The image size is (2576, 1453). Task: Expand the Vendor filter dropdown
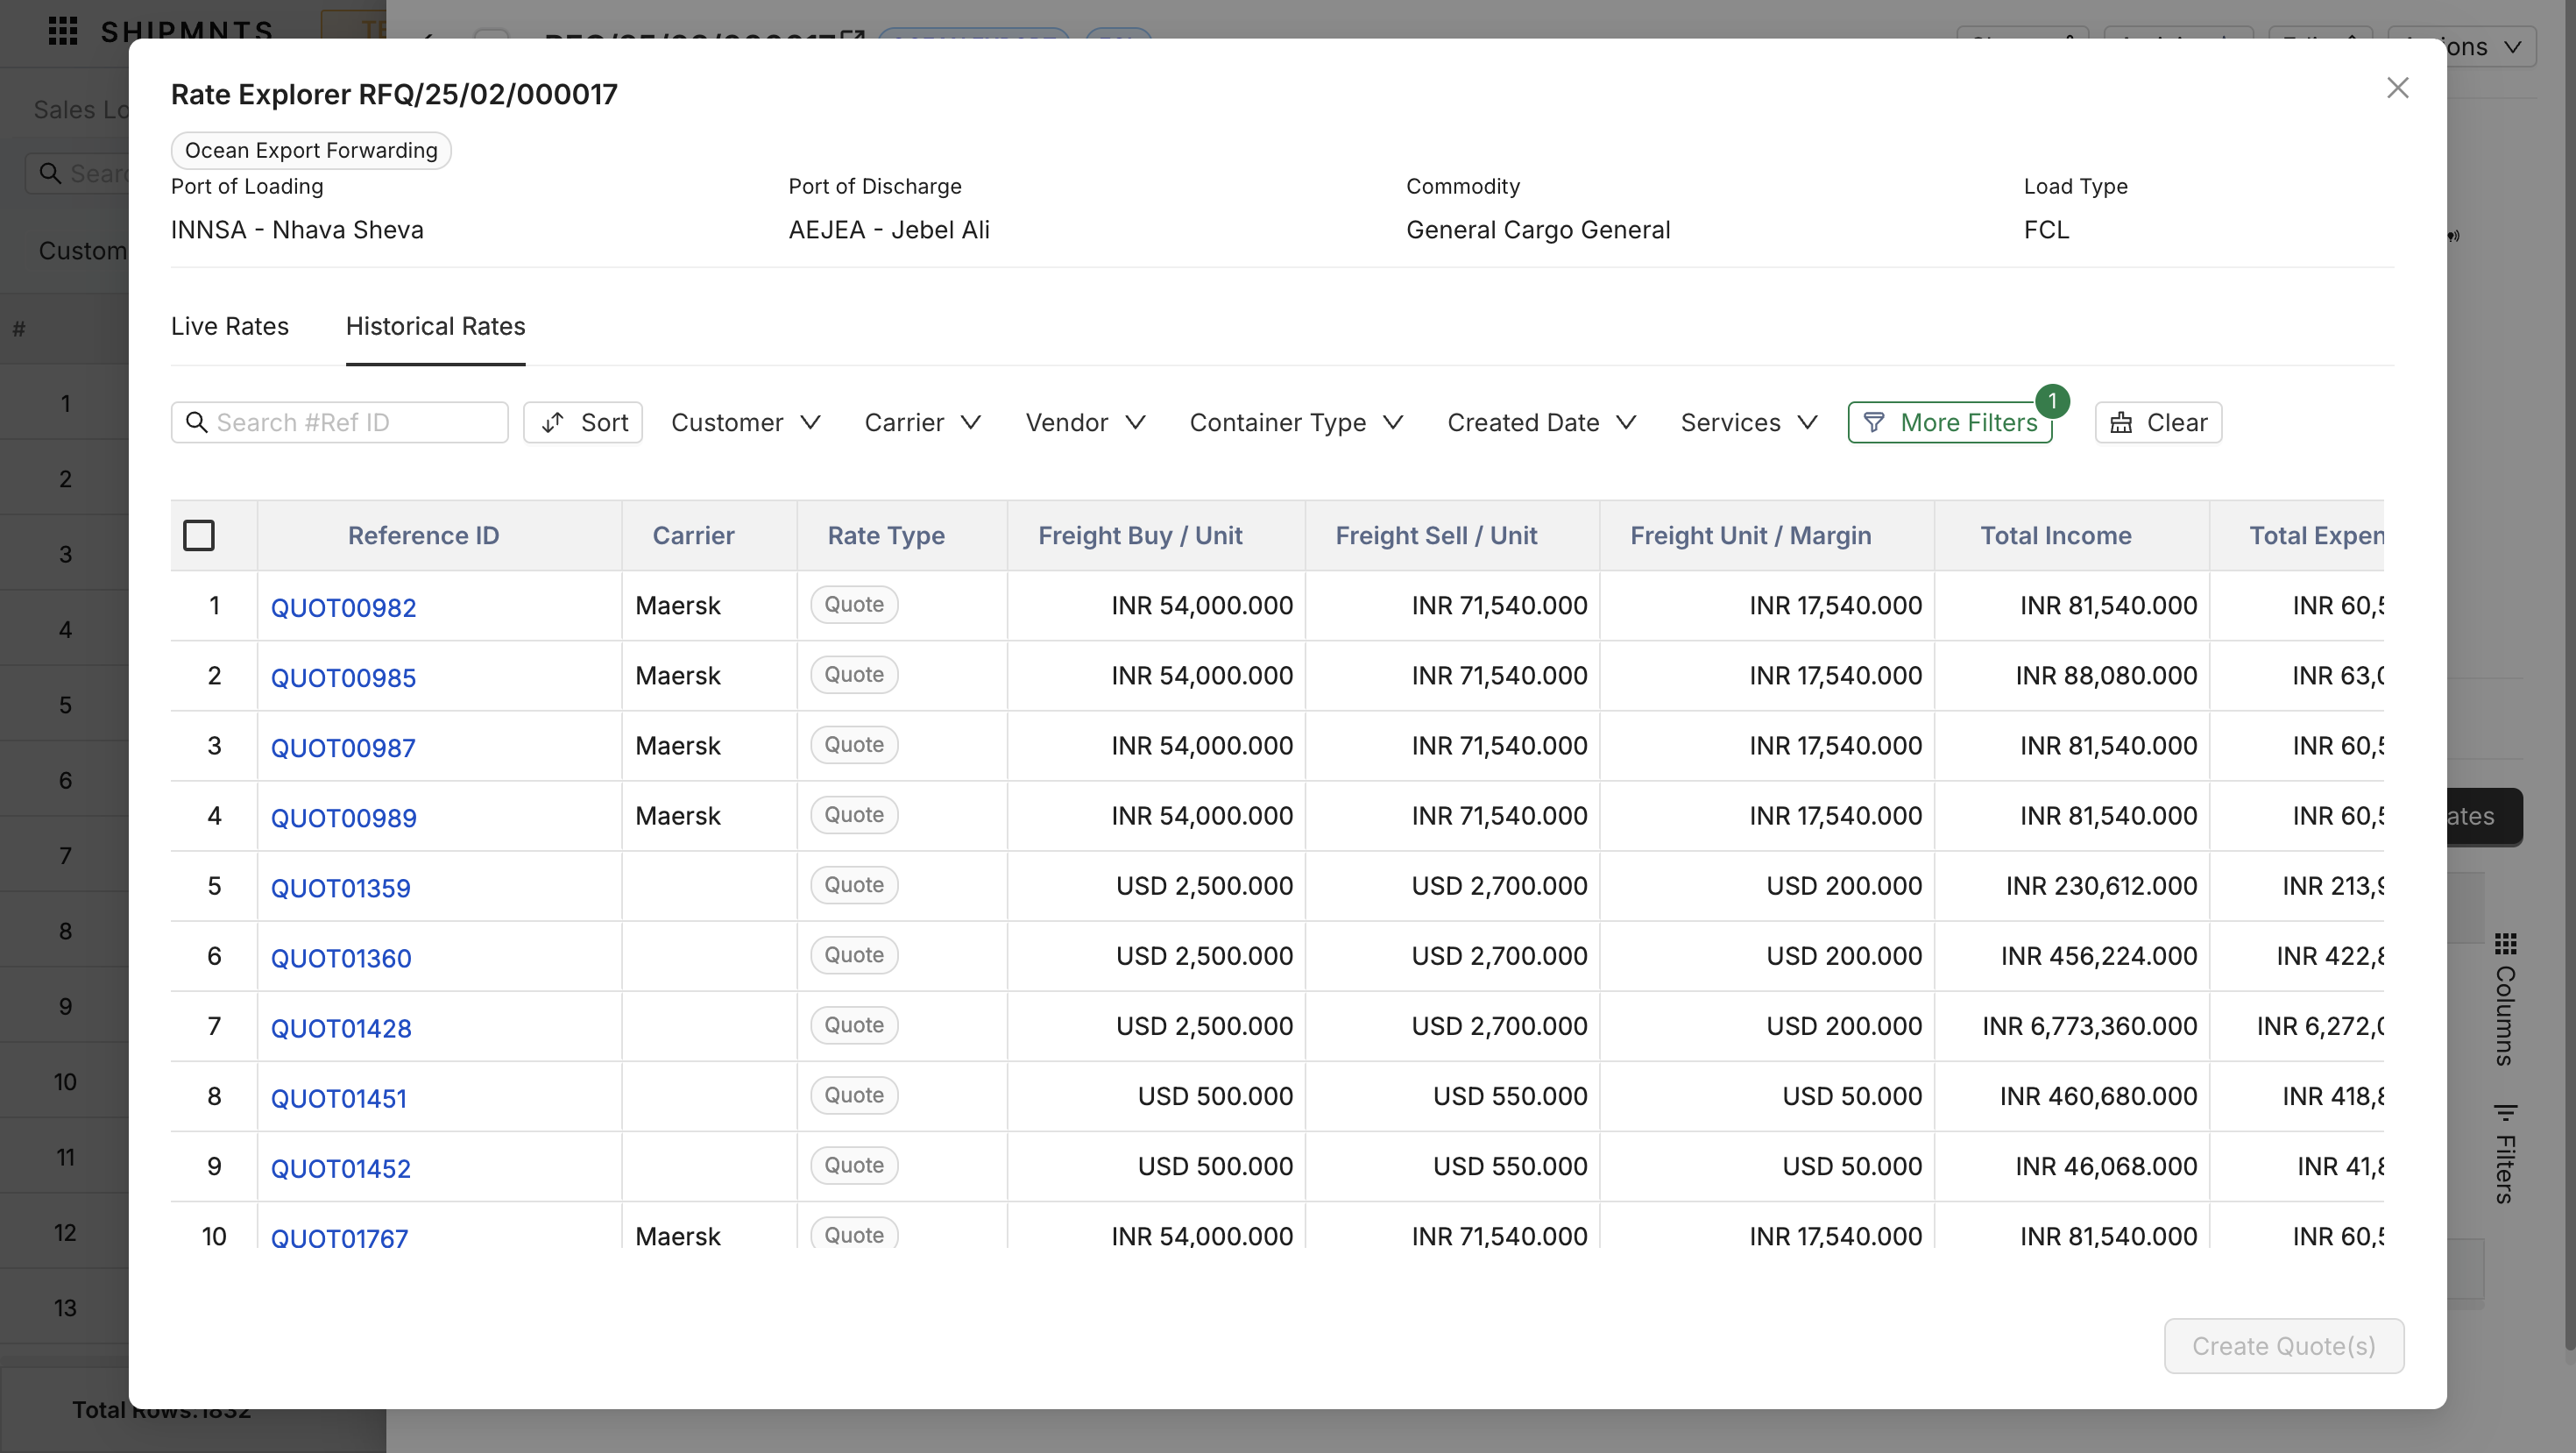(x=1085, y=422)
